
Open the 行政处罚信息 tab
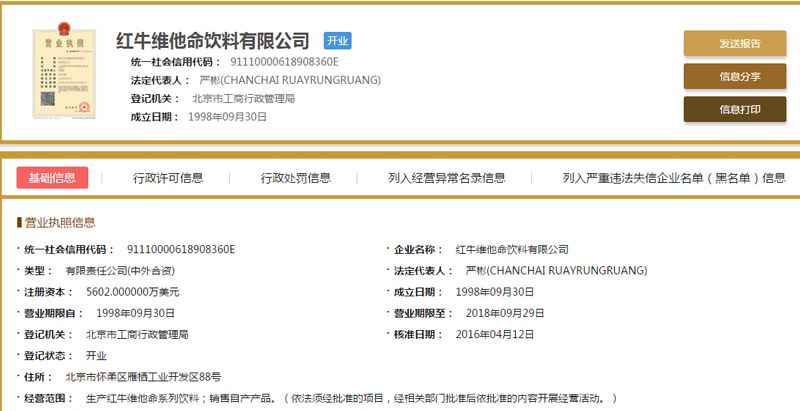(x=296, y=177)
